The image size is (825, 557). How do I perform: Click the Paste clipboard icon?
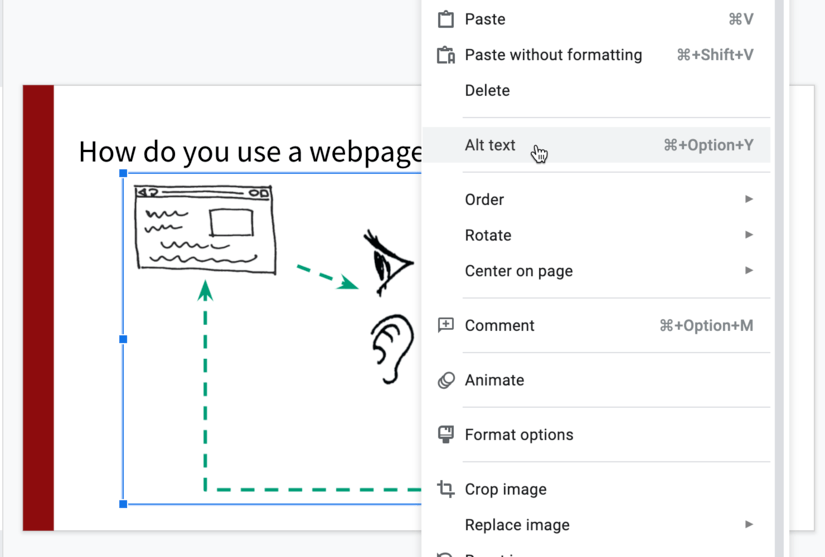point(446,19)
